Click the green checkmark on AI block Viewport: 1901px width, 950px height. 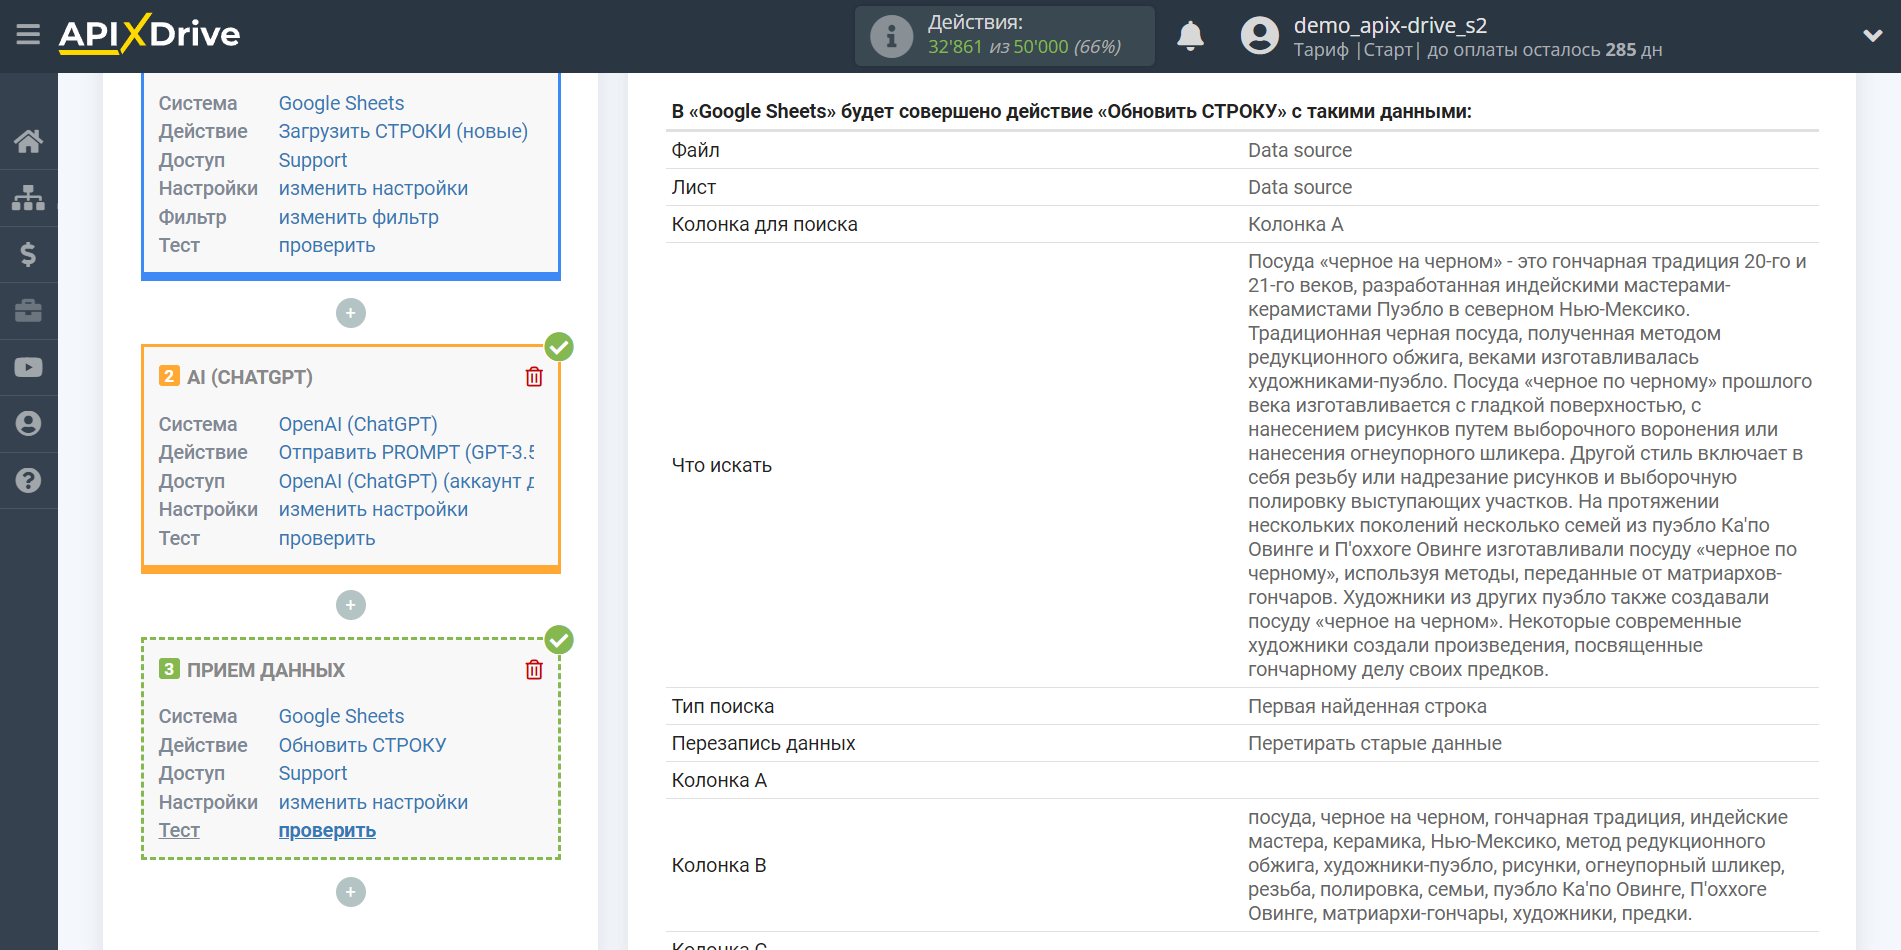[559, 347]
